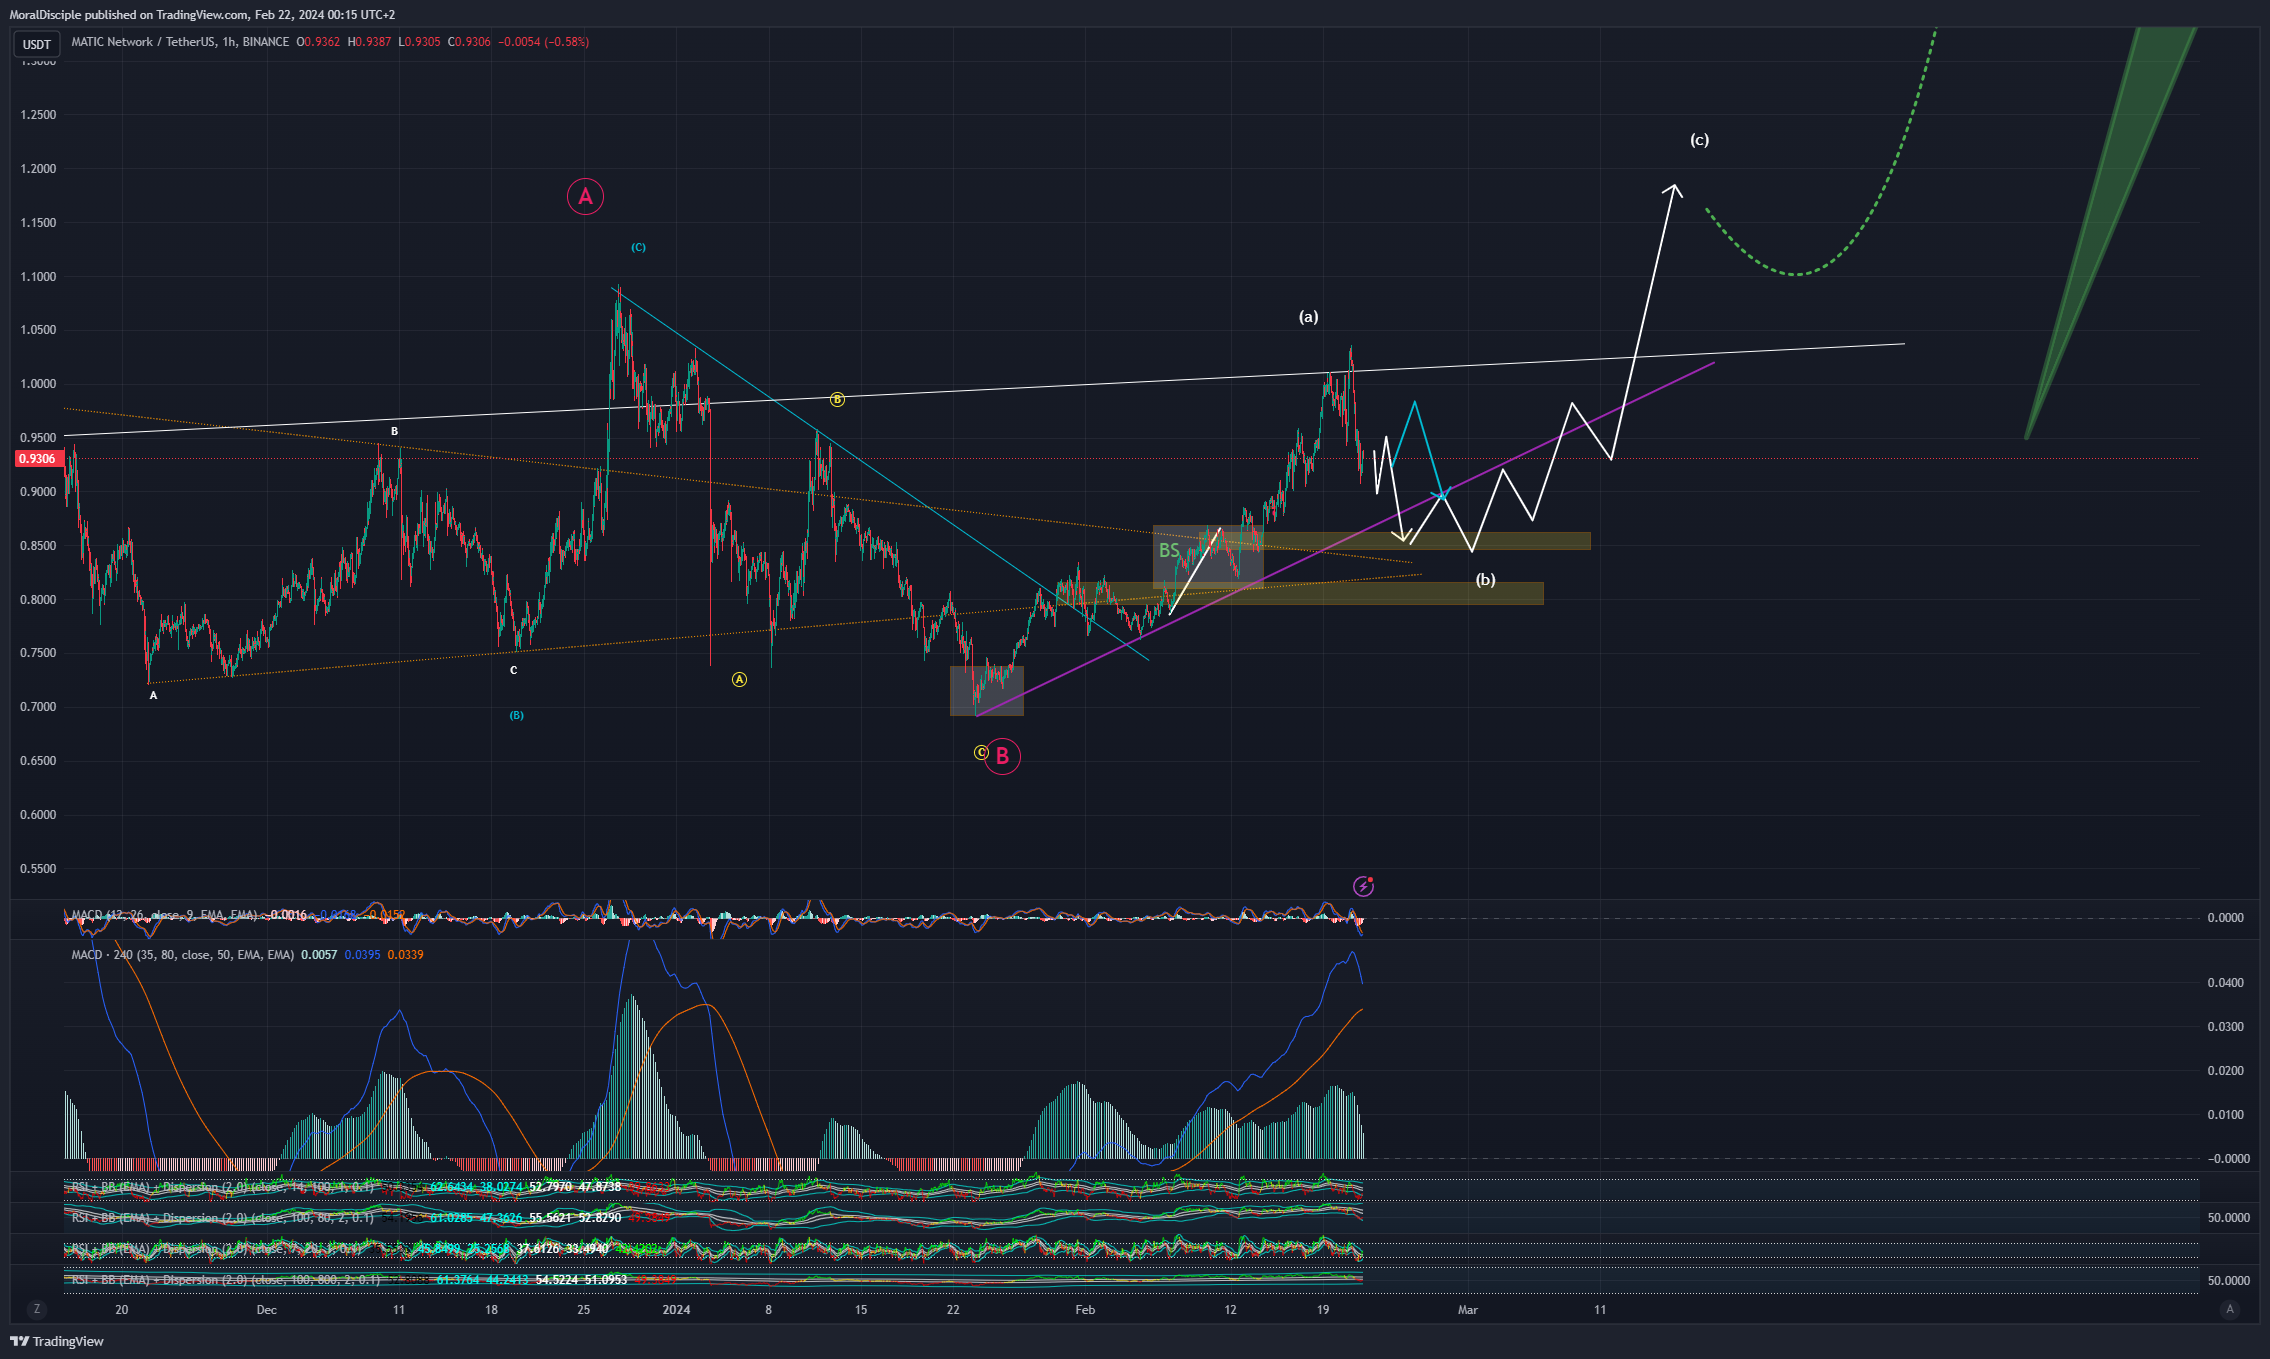Screen dimensions: 2270x1359
Task: Click the USDT currency button
Action: tap(37, 44)
